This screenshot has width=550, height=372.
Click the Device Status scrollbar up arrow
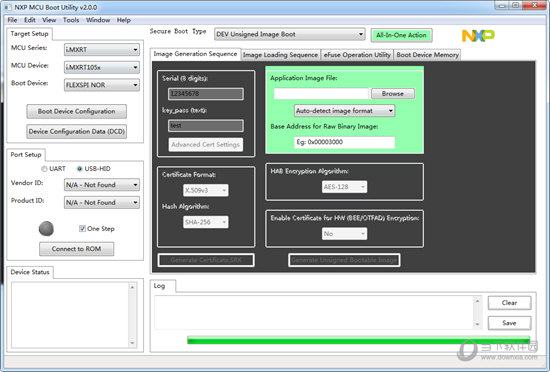132,287
